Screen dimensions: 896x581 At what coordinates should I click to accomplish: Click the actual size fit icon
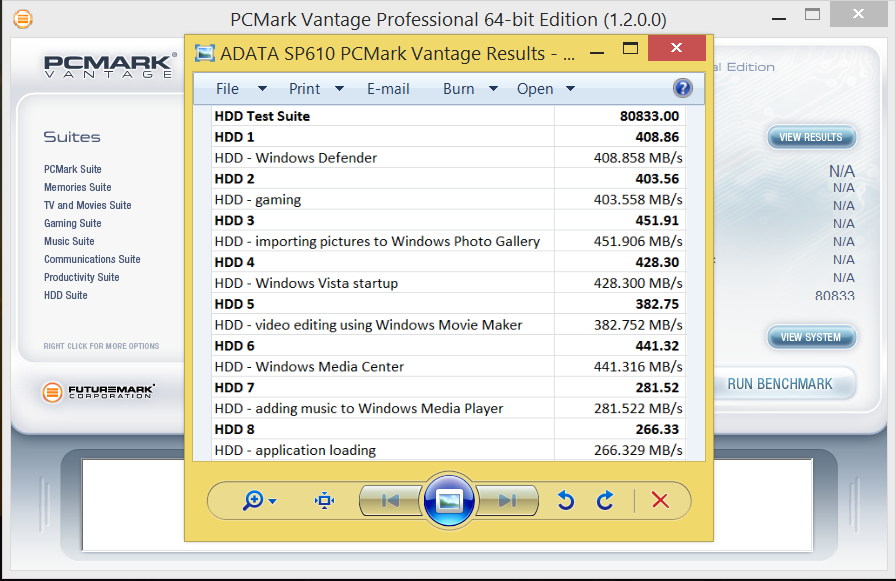coord(324,501)
